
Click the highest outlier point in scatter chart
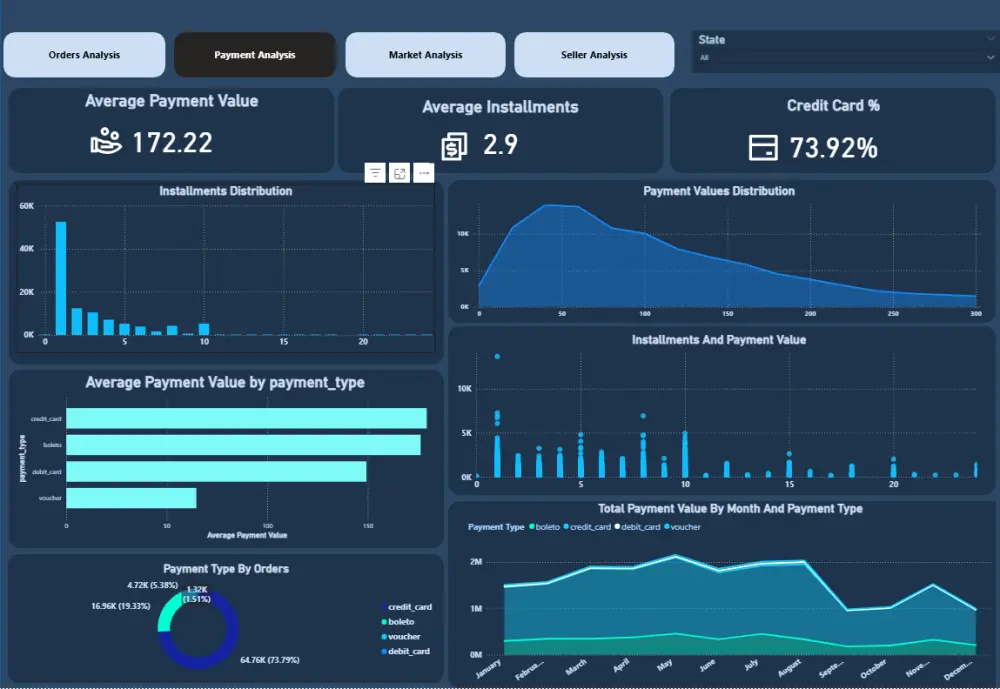(x=497, y=357)
